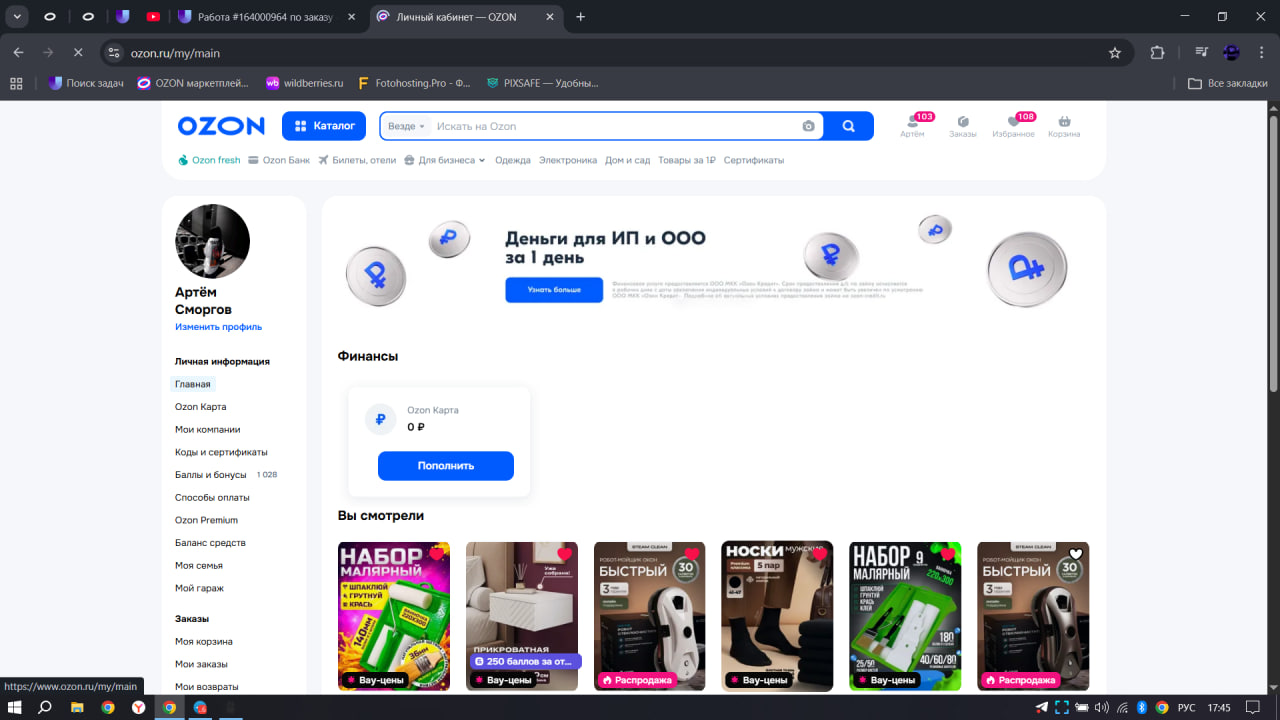Open Товары за 1₽ category
Image resolution: width=1280 pixels, height=720 pixels.
(687, 160)
